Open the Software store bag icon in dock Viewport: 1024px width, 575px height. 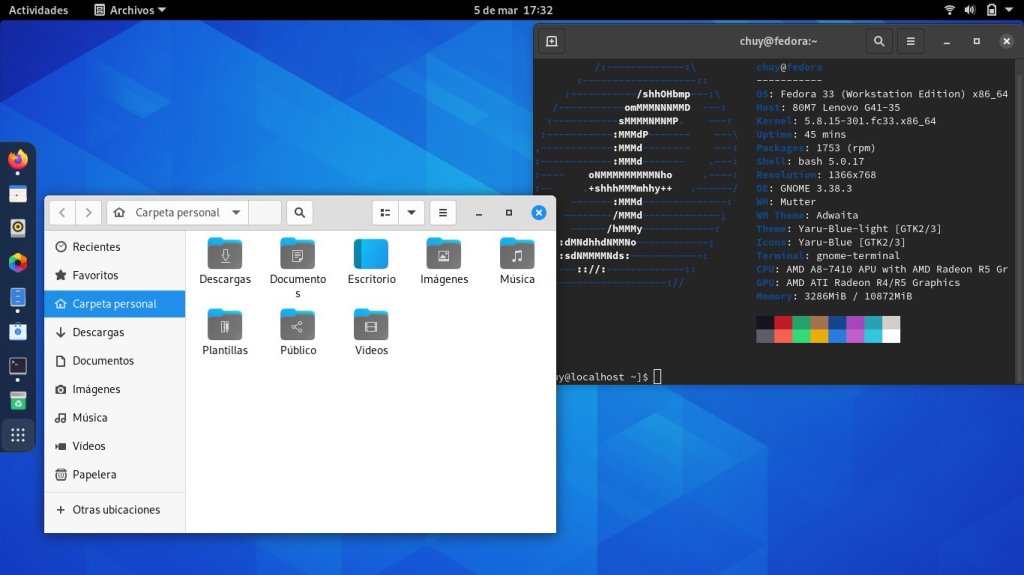[18, 331]
